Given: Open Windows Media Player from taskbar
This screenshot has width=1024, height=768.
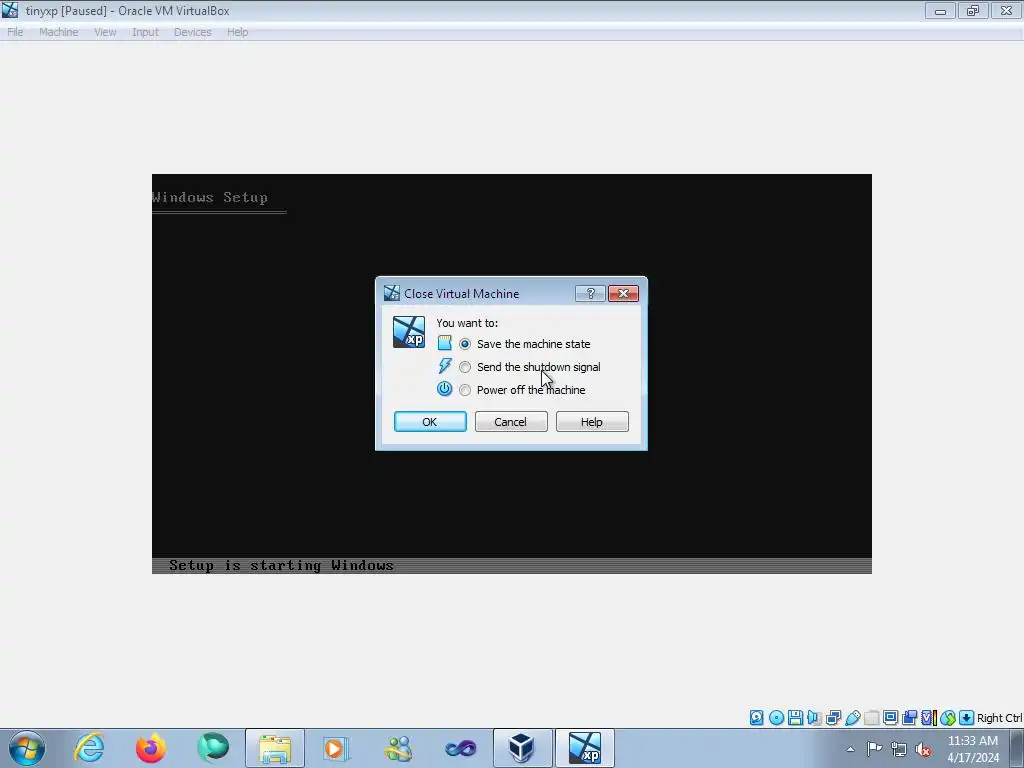Looking at the screenshot, I should [336, 748].
